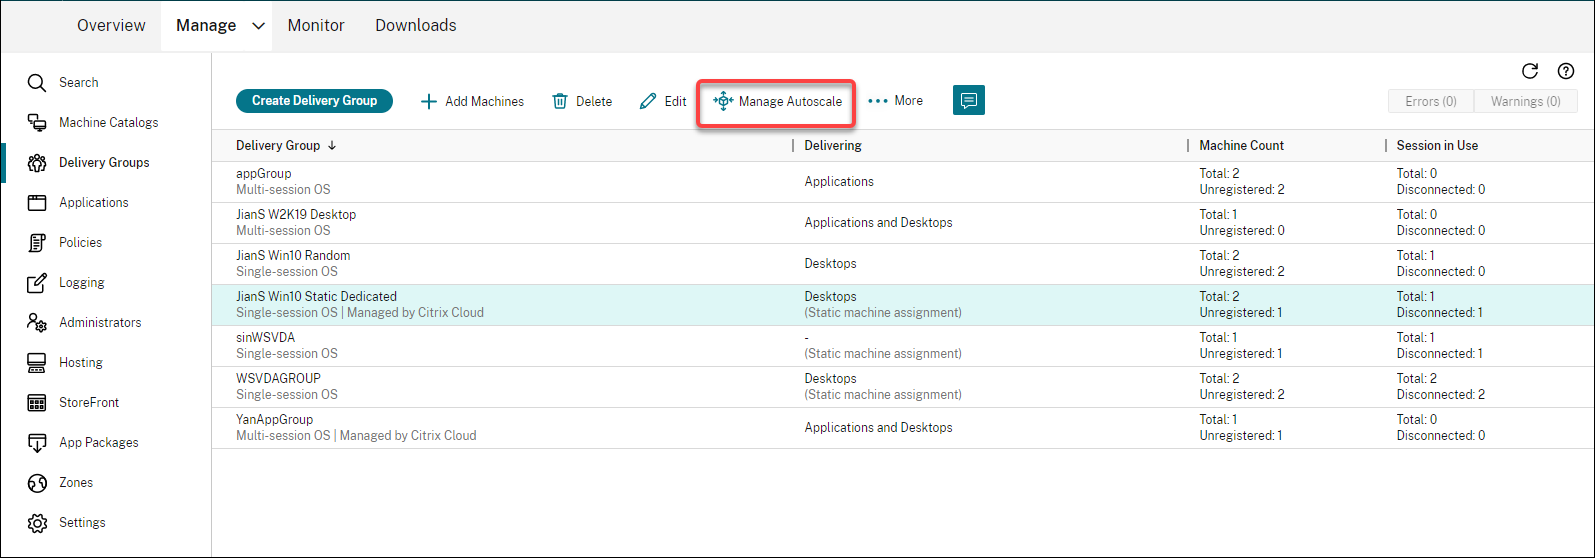Click the Policies icon in sidebar
This screenshot has width=1595, height=558.
37,243
